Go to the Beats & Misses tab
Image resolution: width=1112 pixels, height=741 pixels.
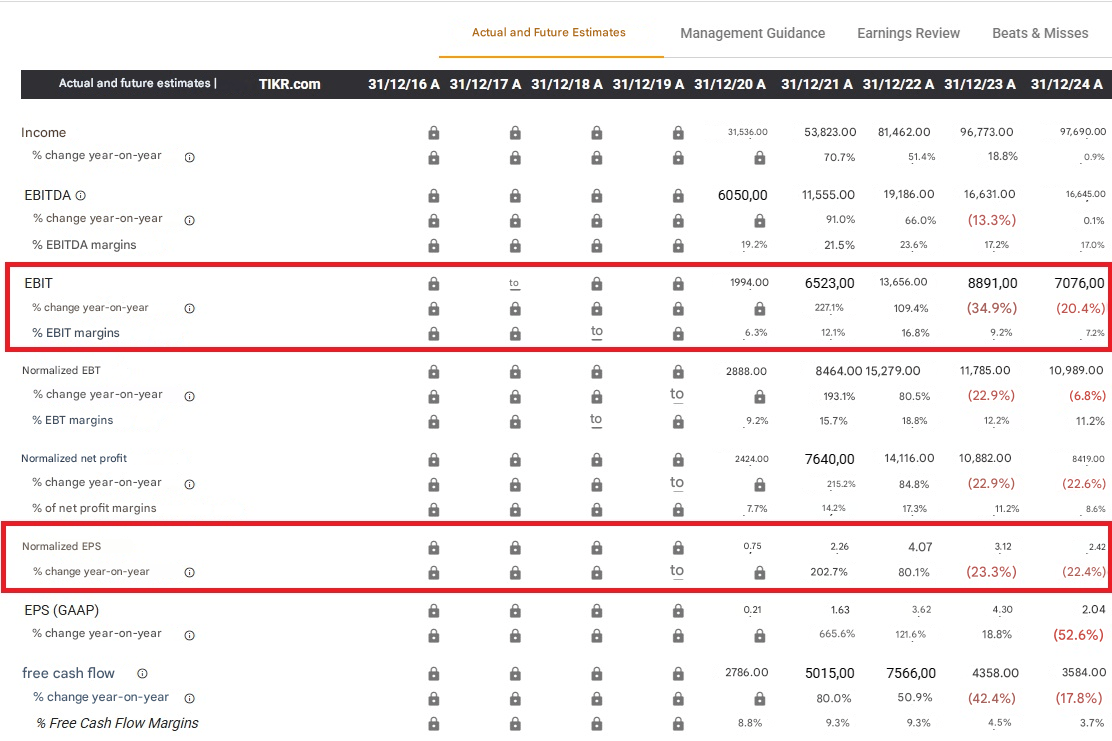tap(1040, 33)
